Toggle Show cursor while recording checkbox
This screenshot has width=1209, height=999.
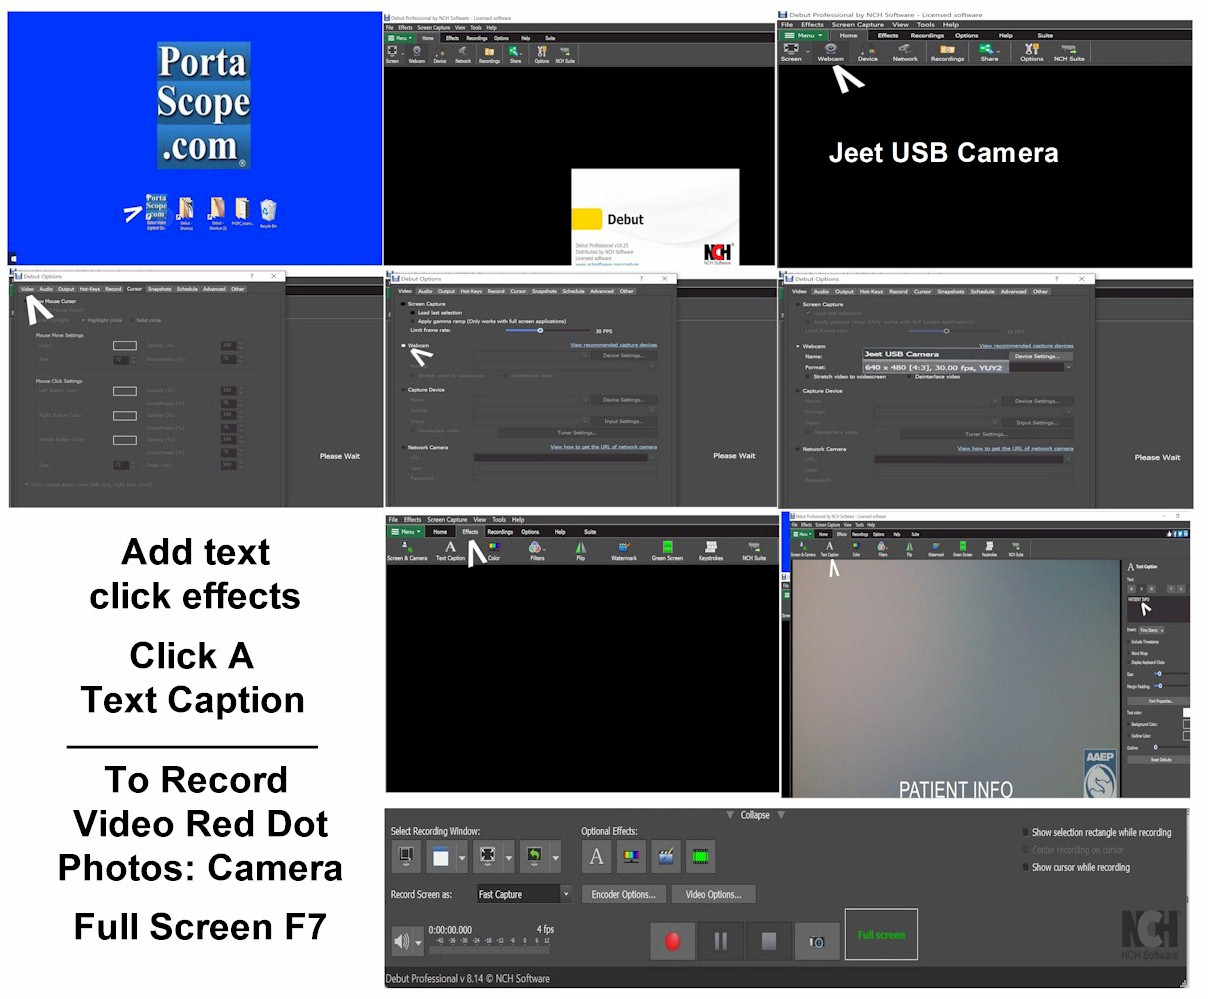coord(1025,867)
